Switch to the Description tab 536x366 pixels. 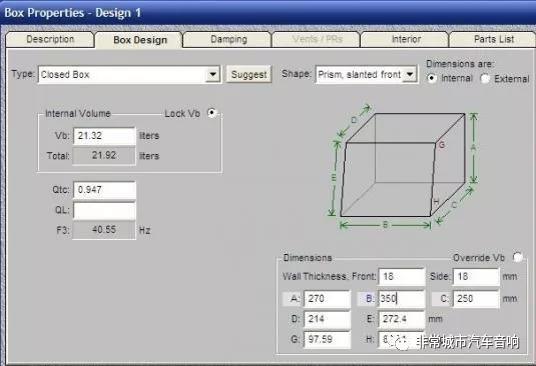tap(50, 39)
